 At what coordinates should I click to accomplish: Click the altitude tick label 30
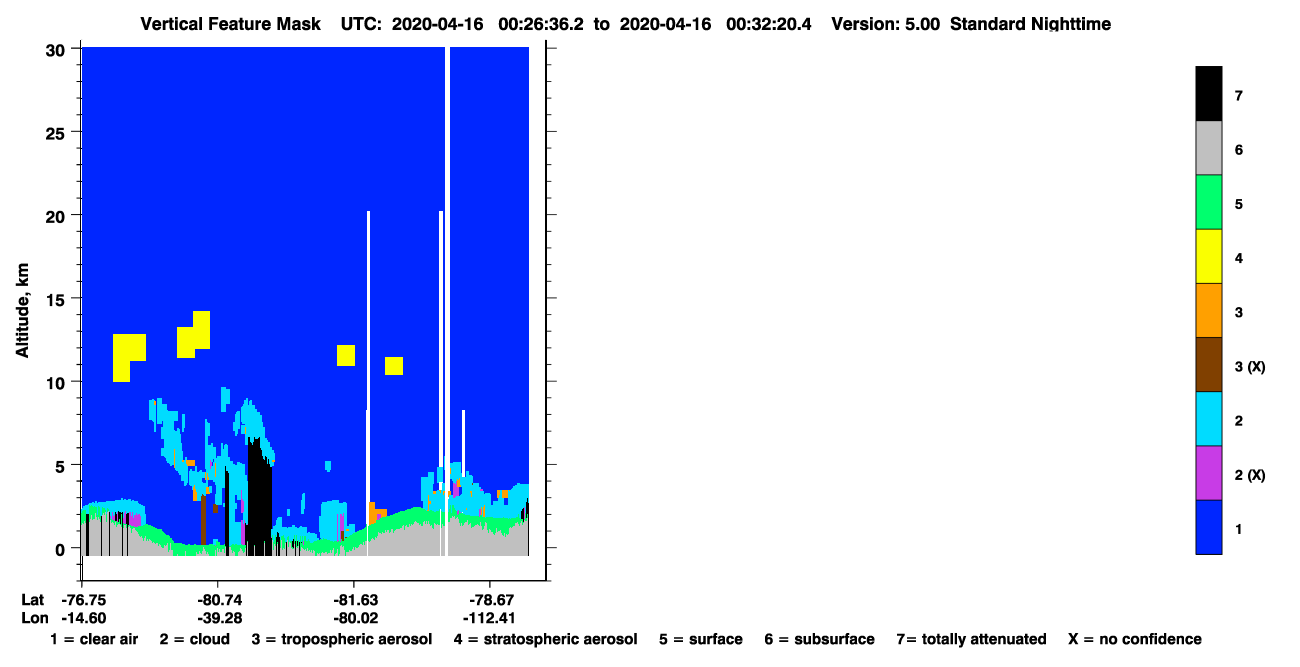(x=58, y=49)
